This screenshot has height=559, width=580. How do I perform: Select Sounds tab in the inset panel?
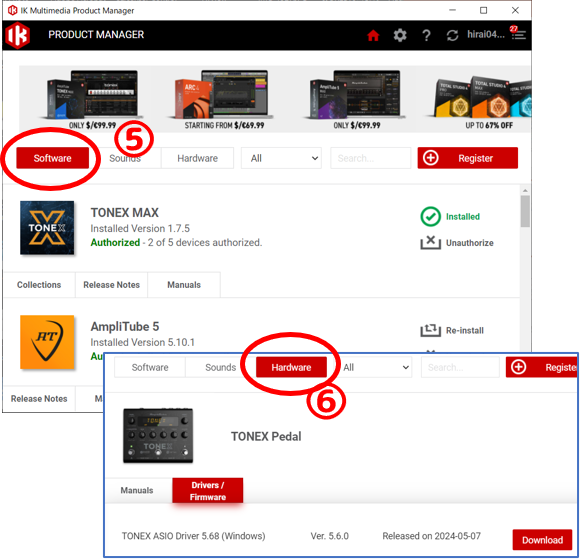[220, 367]
